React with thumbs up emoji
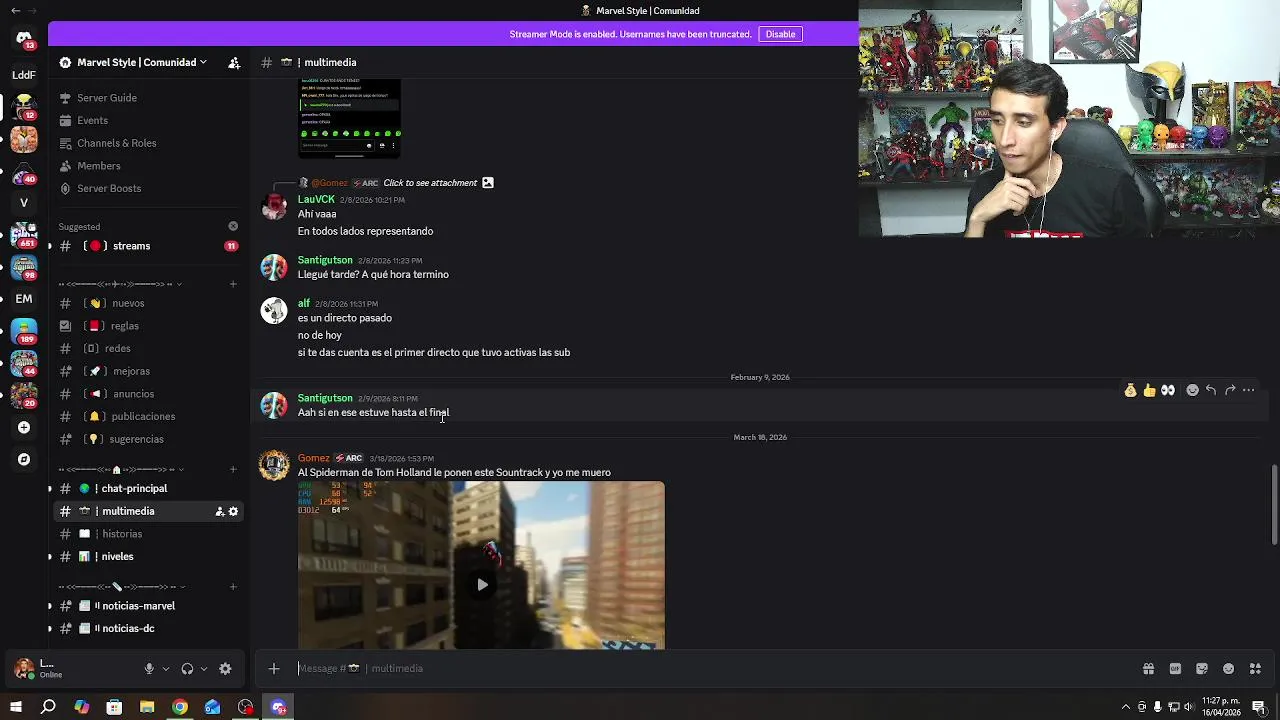The width and height of the screenshot is (1280, 720). pyautogui.click(x=1149, y=390)
